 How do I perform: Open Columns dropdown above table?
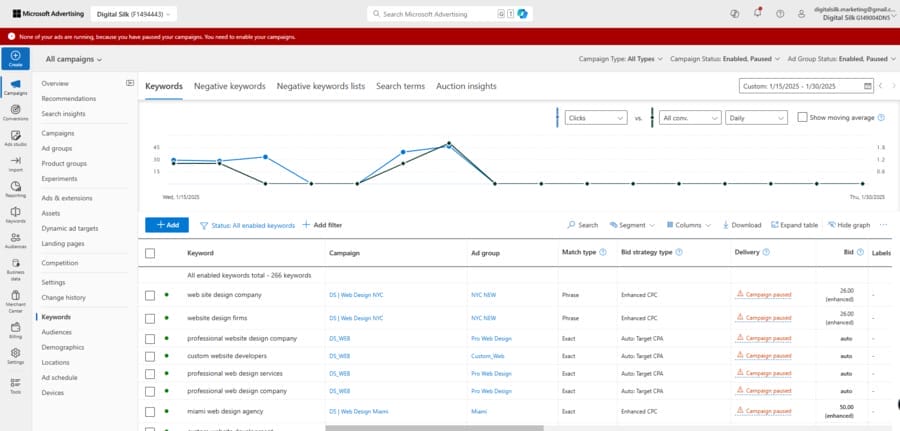[688, 225]
